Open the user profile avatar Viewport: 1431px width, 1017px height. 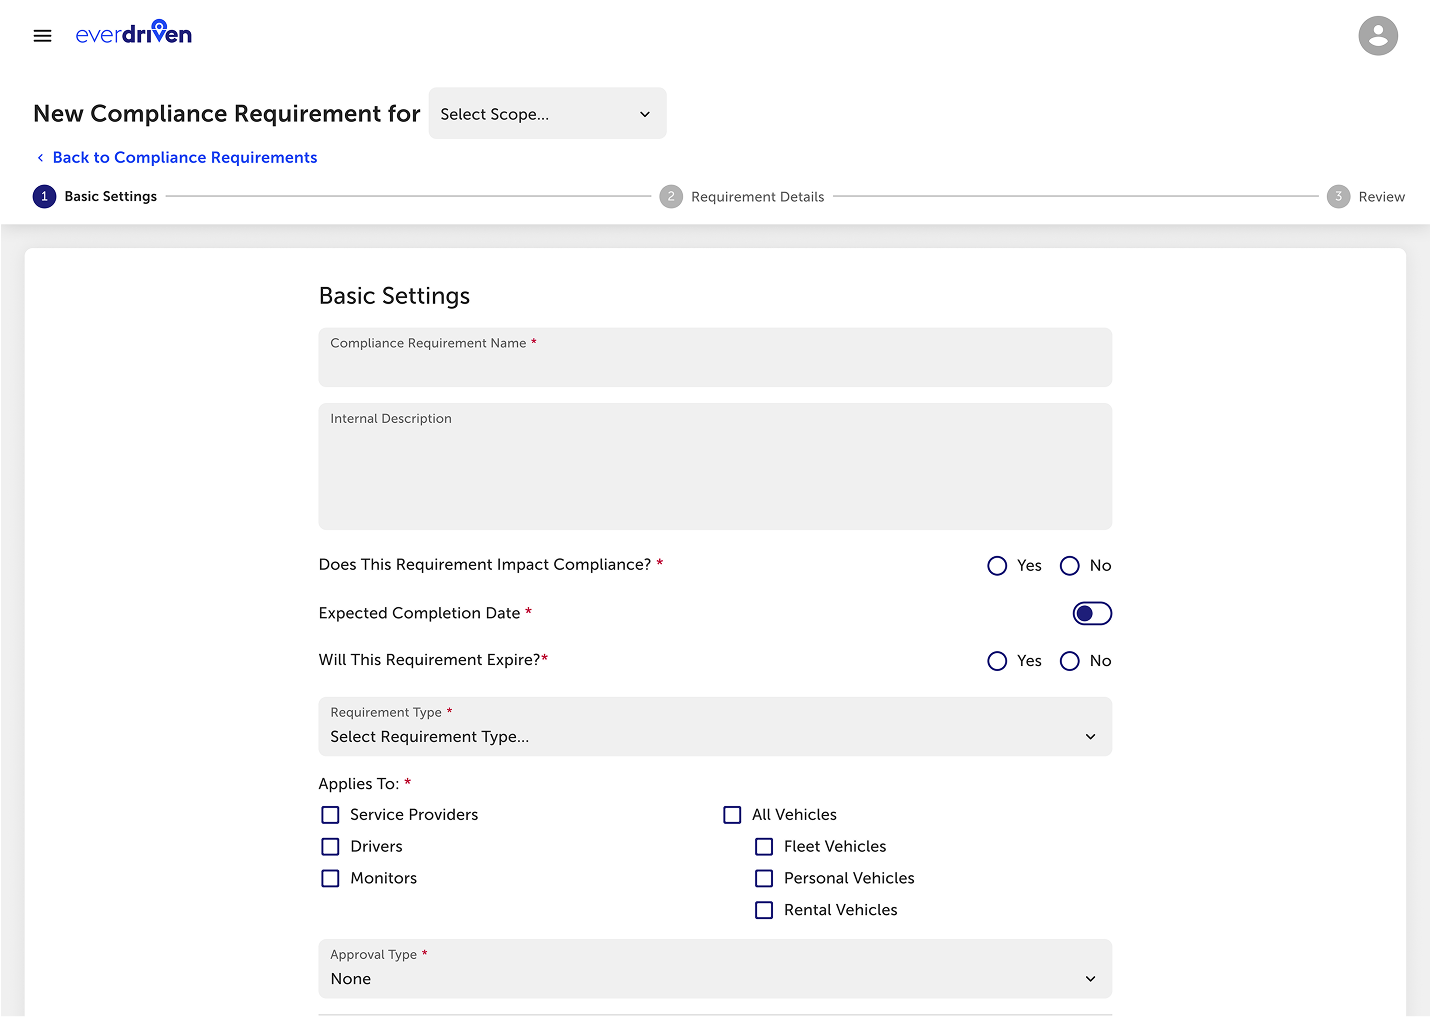tap(1377, 36)
